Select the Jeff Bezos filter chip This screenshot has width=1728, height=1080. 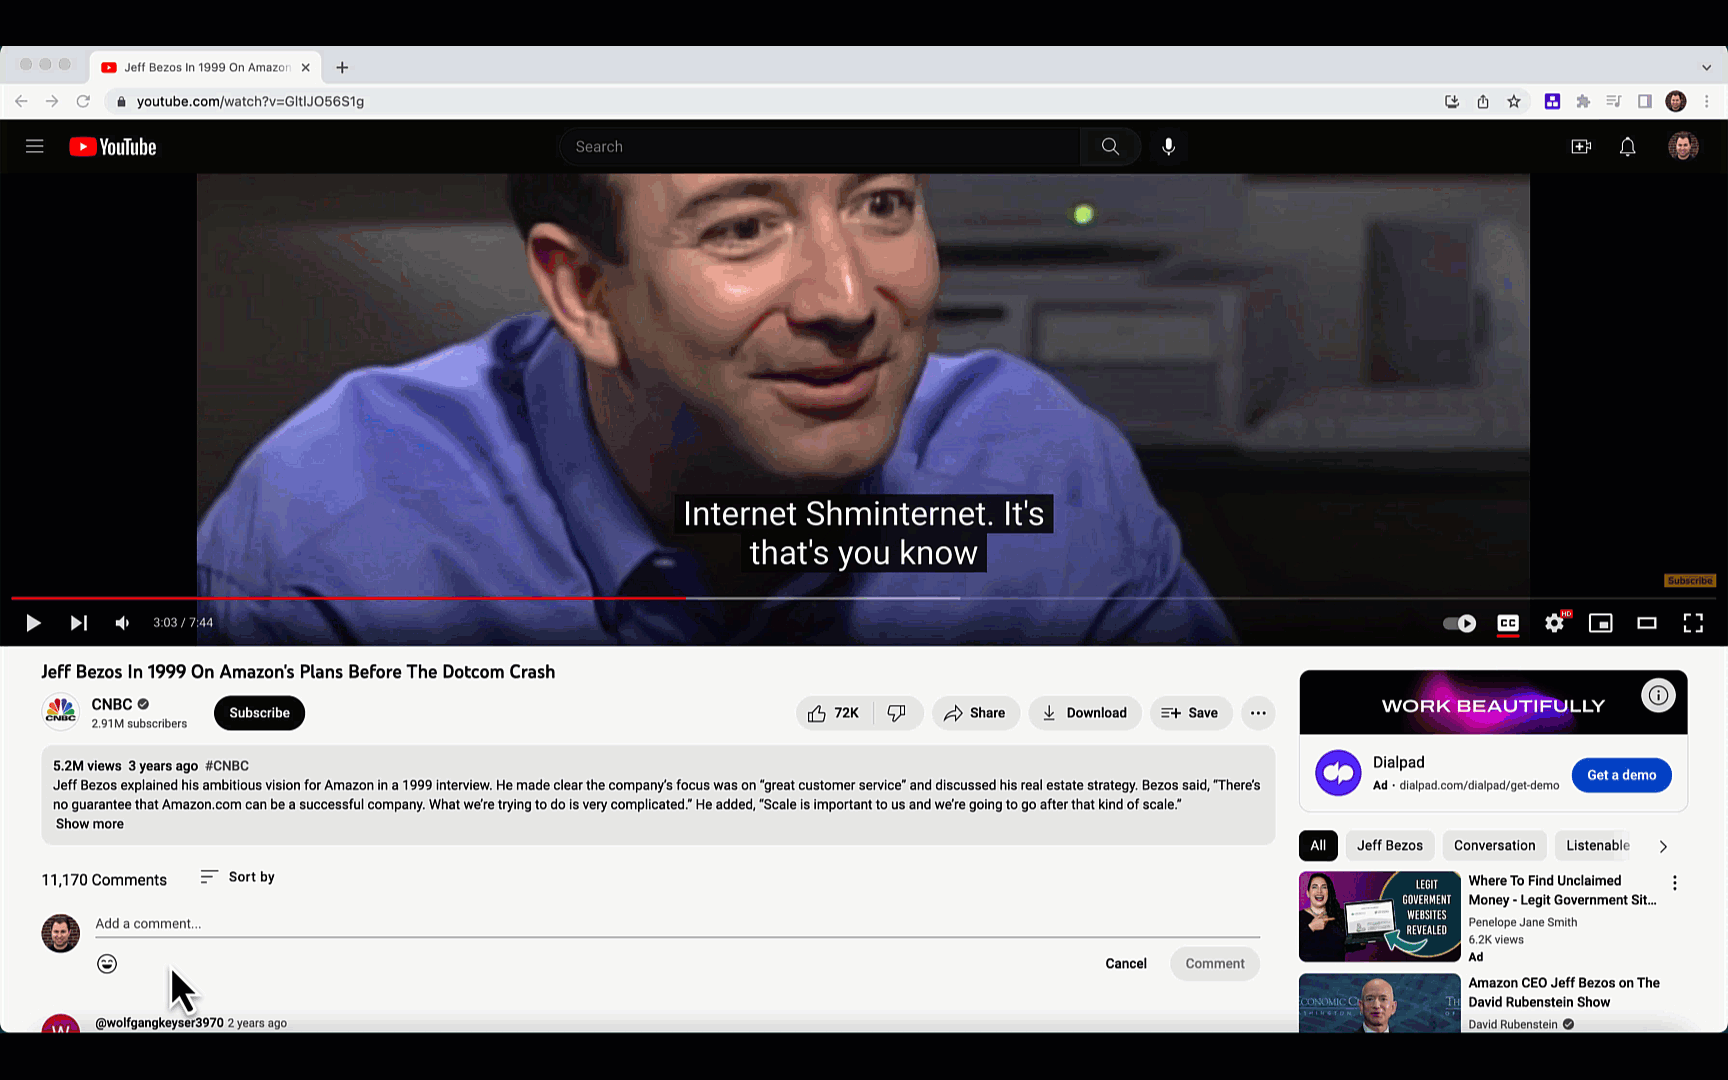pos(1390,846)
